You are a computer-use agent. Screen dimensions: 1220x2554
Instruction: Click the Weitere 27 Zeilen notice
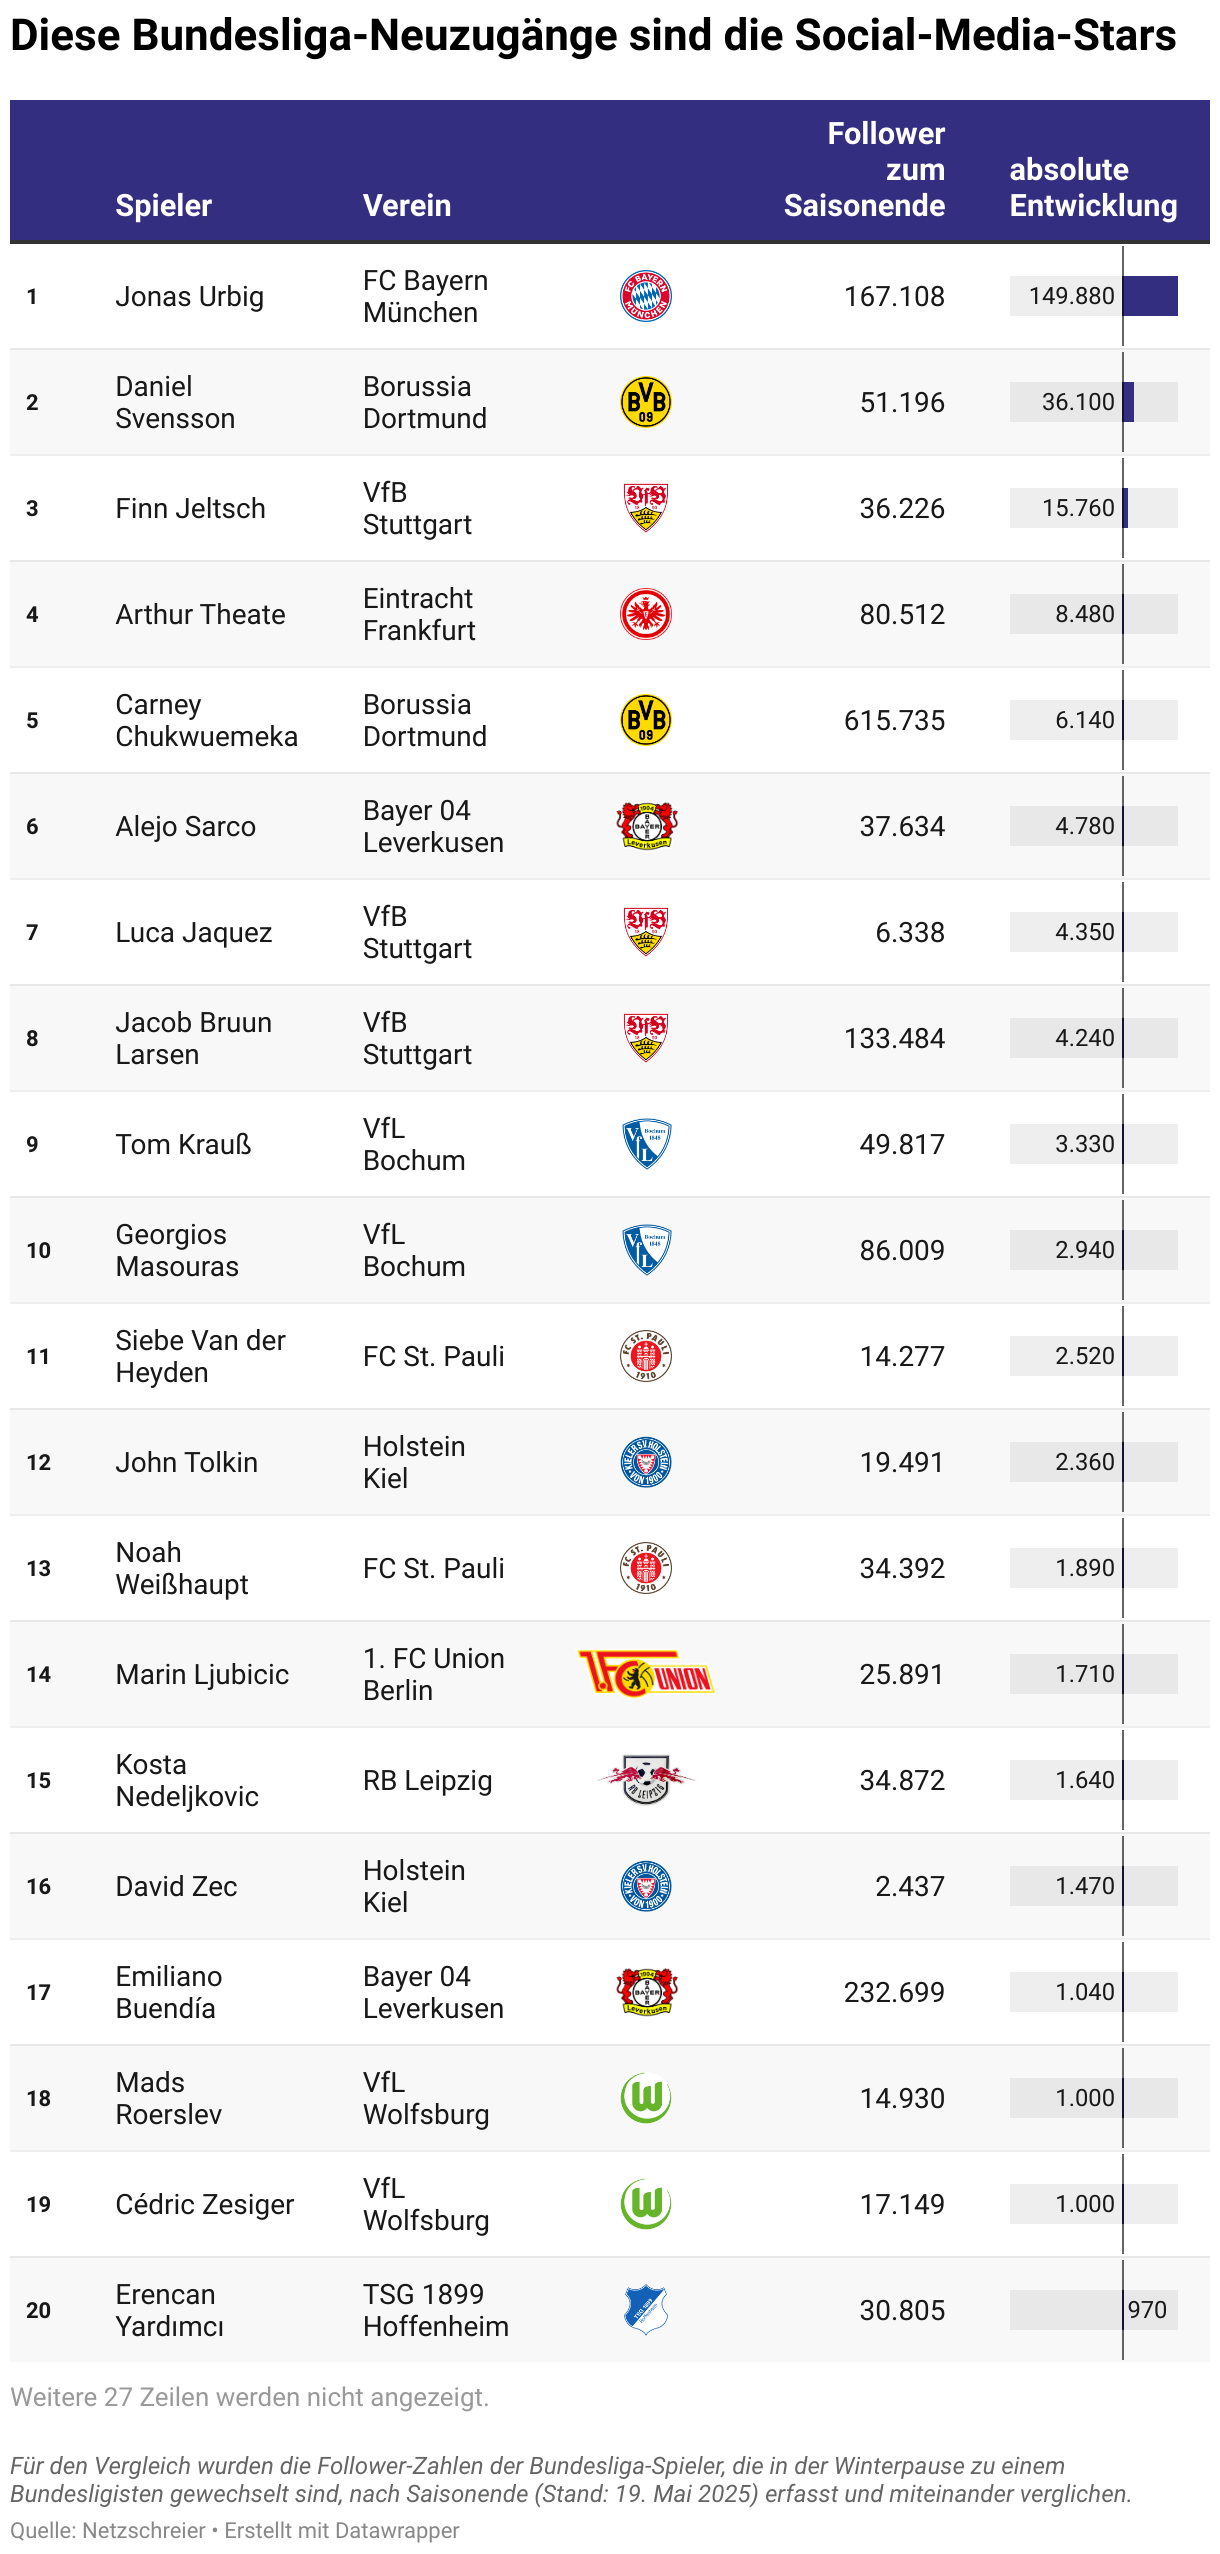250,2398
